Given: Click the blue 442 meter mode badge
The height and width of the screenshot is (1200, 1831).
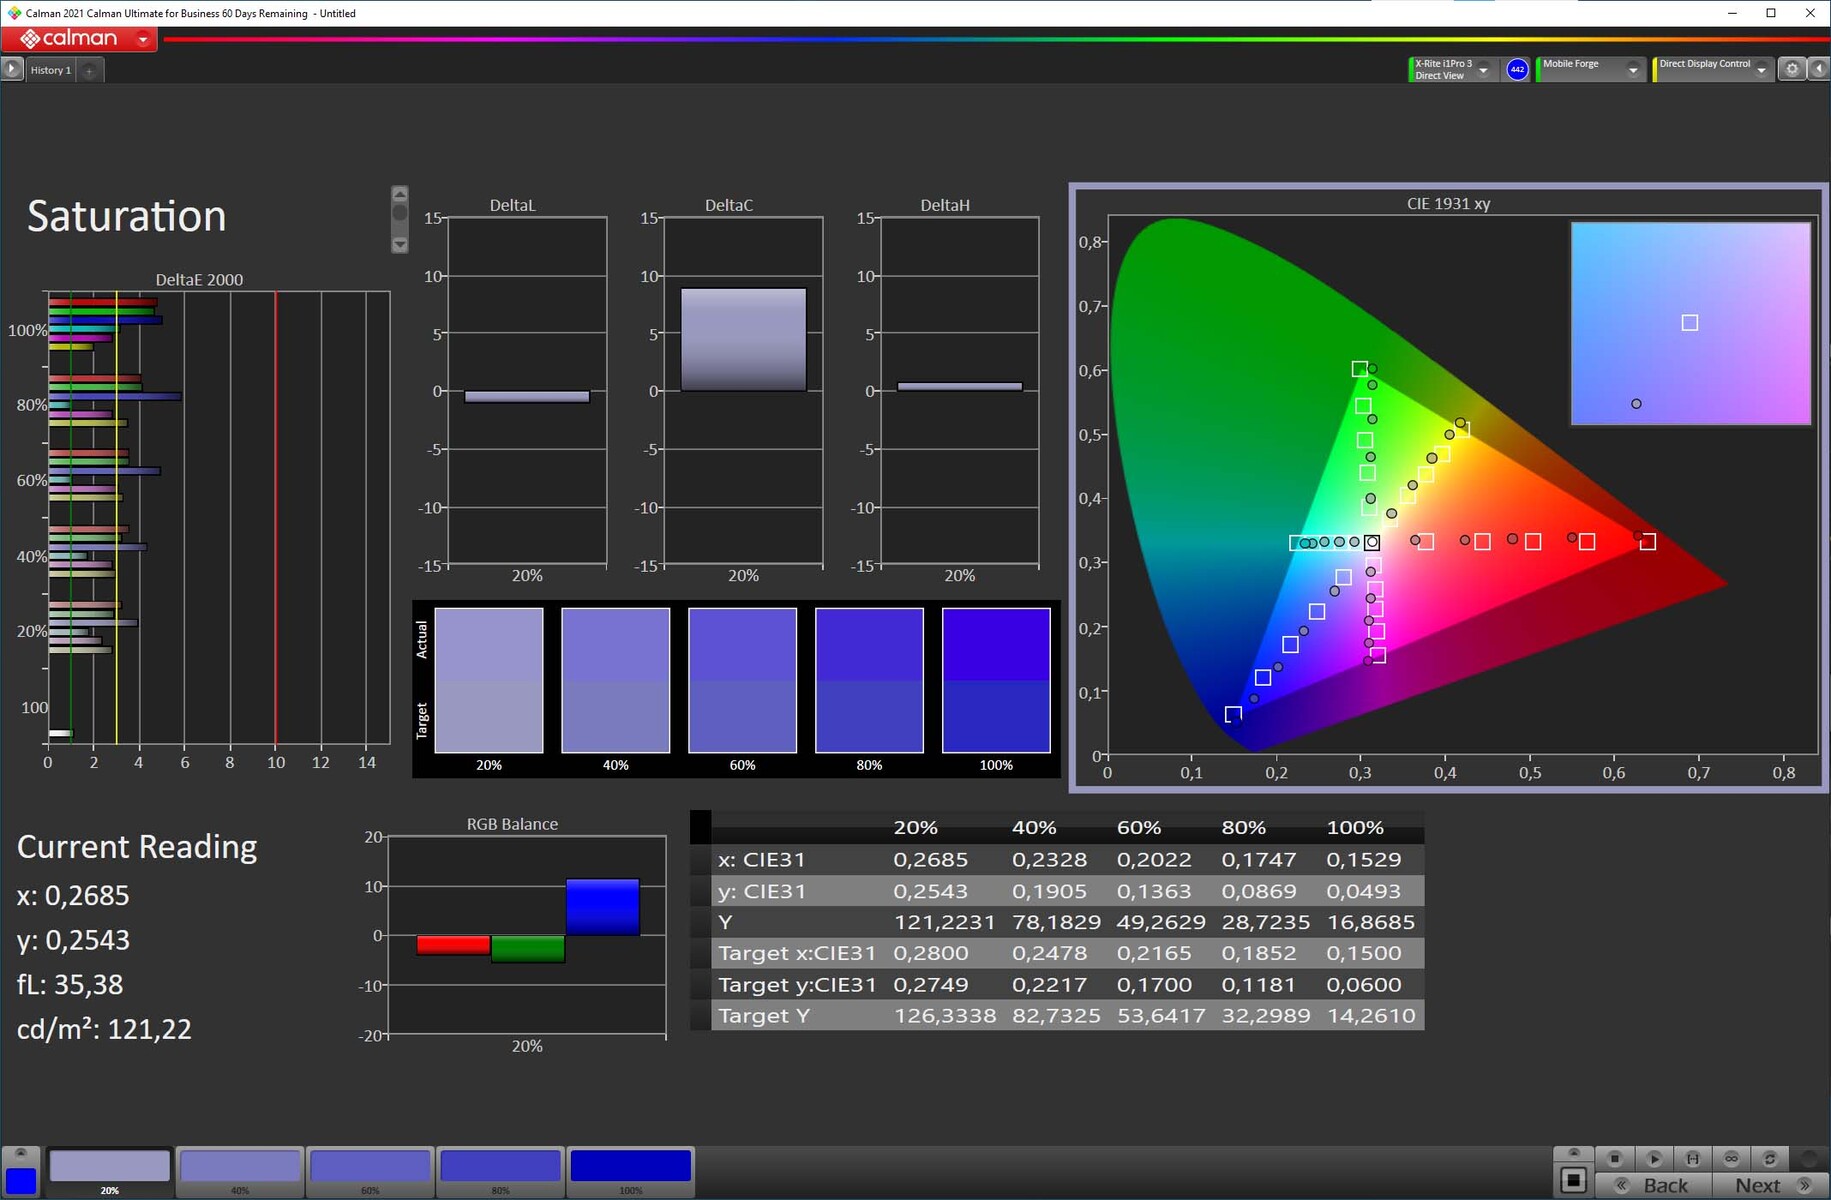Looking at the screenshot, I should [1517, 69].
